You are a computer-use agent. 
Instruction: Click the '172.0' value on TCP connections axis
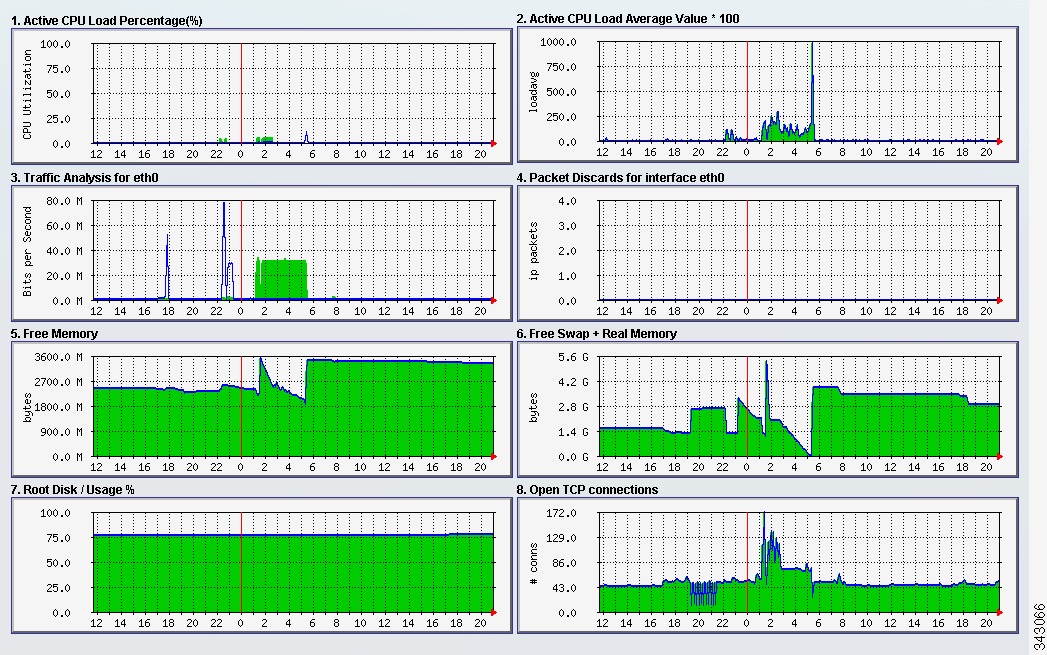pos(562,513)
